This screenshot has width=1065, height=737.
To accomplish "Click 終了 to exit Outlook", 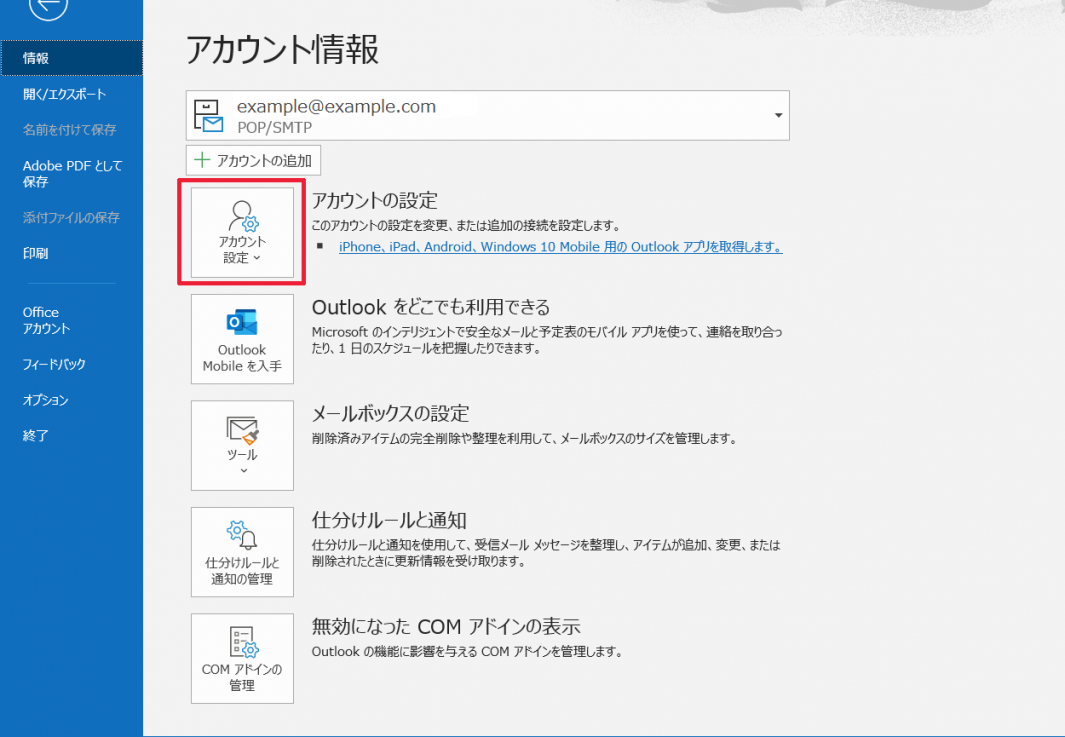I will (x=35, y=436).
